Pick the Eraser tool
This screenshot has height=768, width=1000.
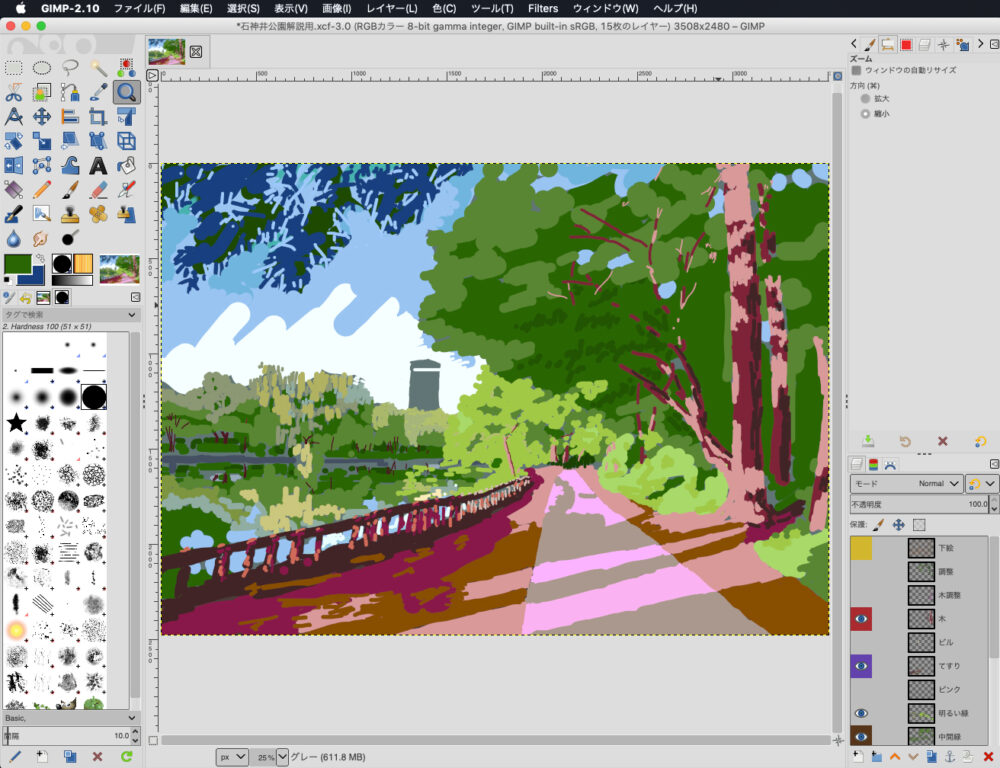pos(98,189)
